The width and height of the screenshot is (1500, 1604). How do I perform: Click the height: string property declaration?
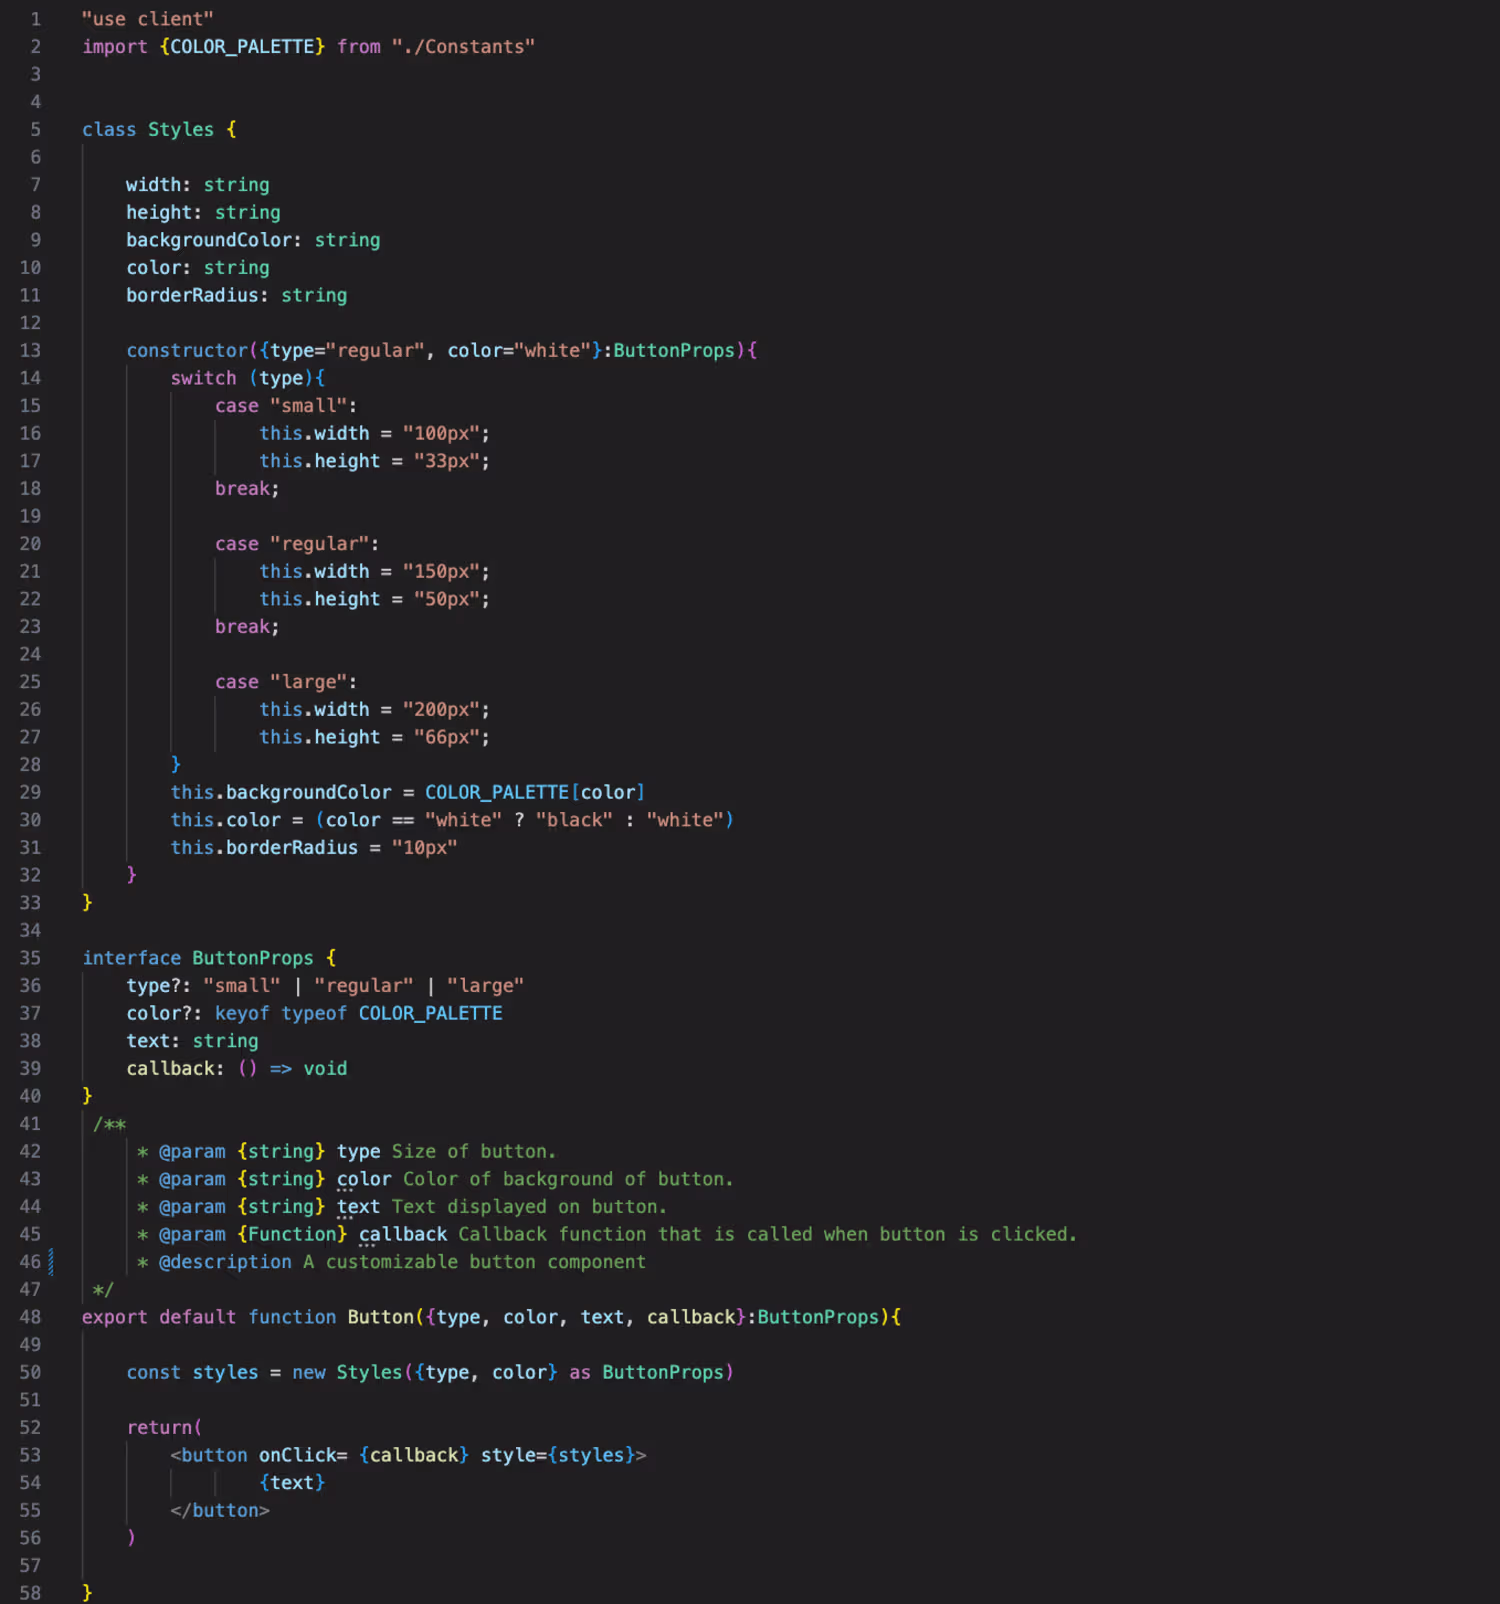click(x=203, y=213)
